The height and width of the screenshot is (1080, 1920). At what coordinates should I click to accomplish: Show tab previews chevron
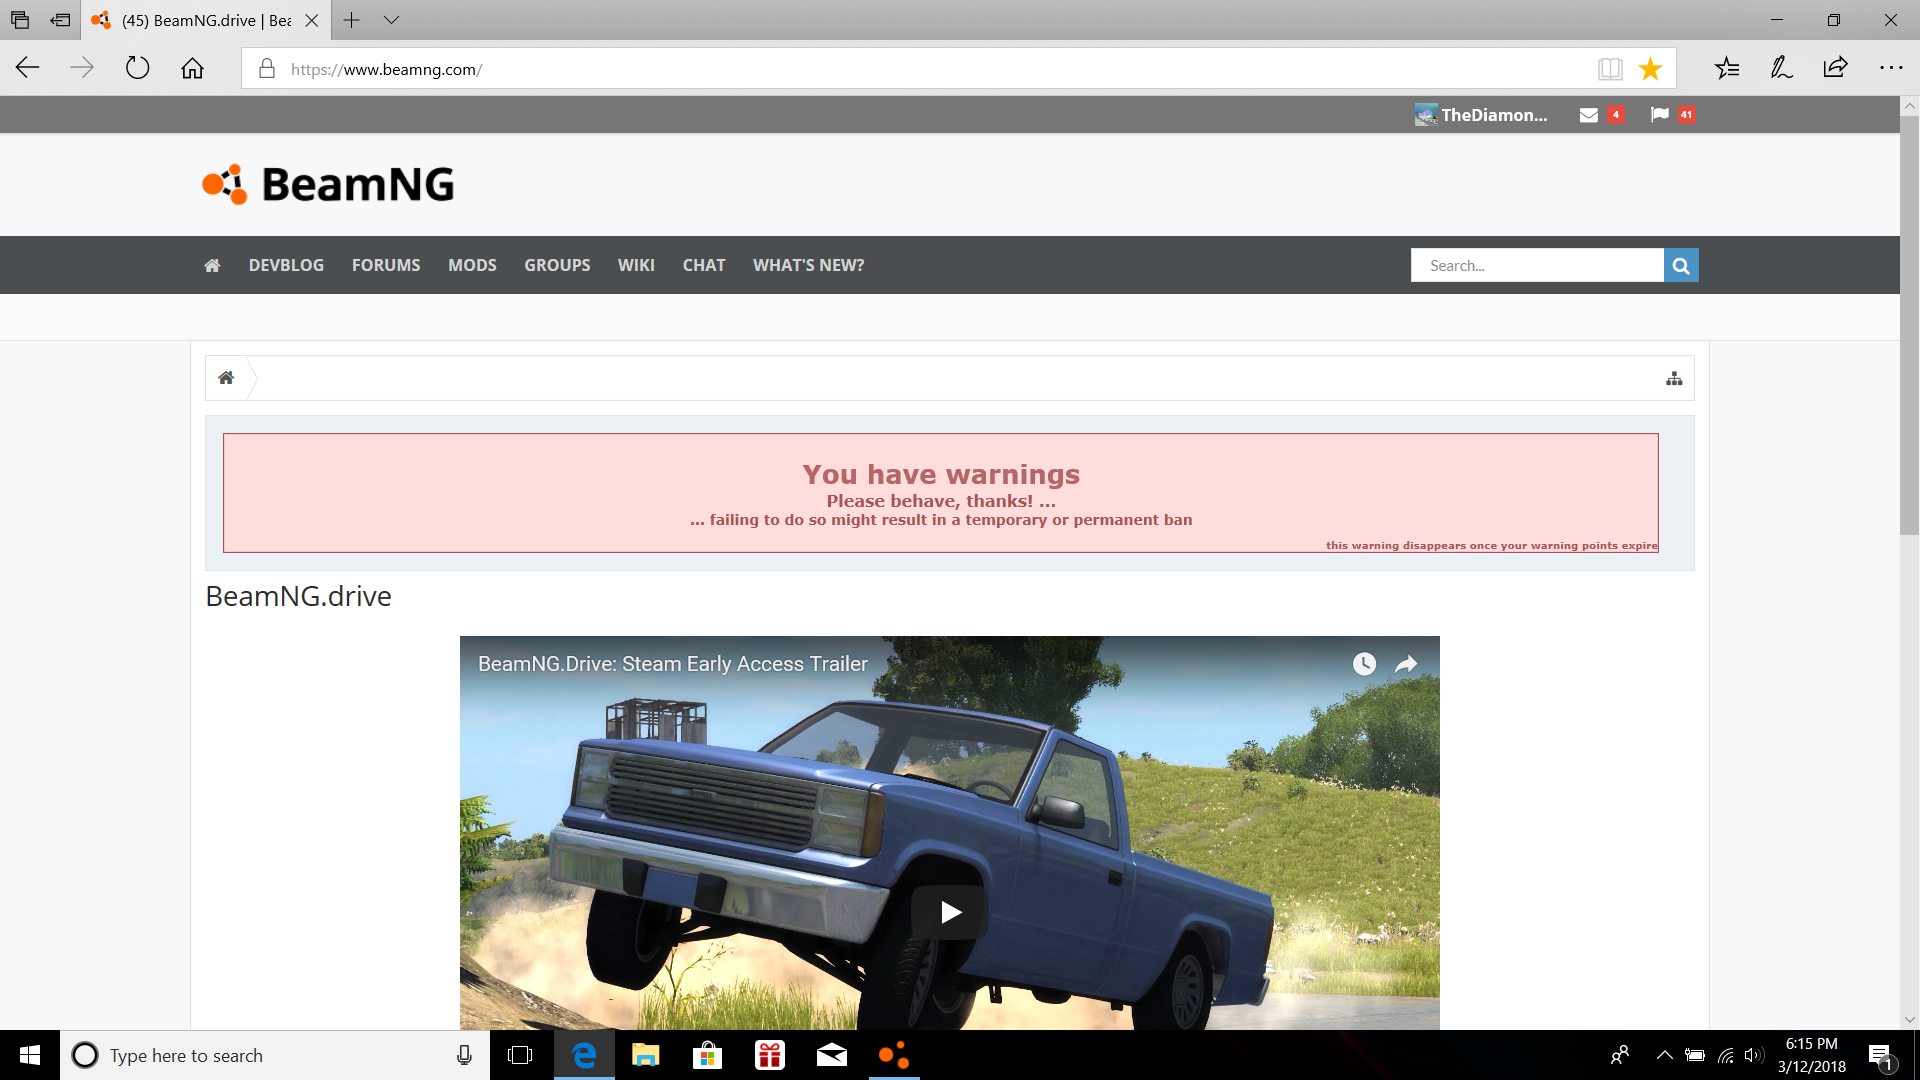[x=391, y=20]
